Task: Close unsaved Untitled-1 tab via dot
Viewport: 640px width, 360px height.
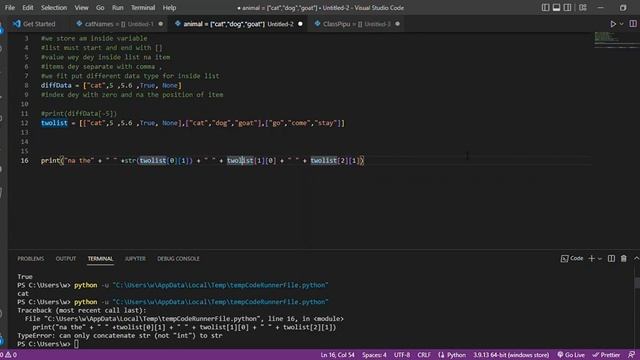Action: click(x=160, y=24)
